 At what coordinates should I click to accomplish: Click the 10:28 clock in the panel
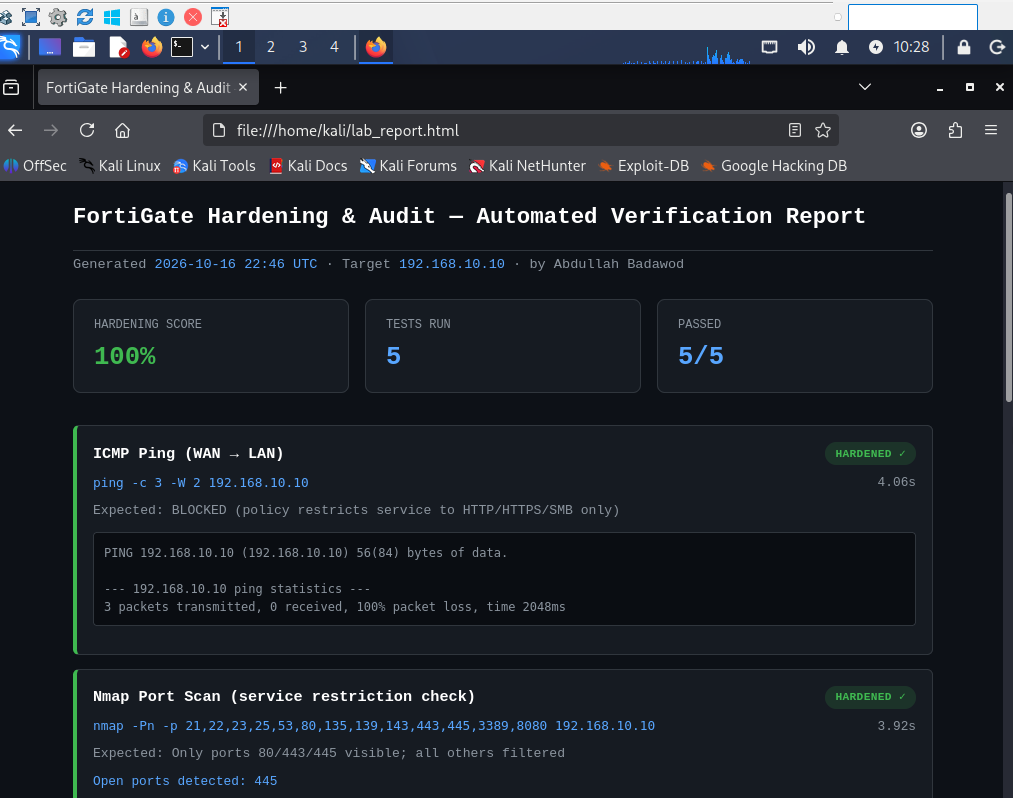pos(911,47)
